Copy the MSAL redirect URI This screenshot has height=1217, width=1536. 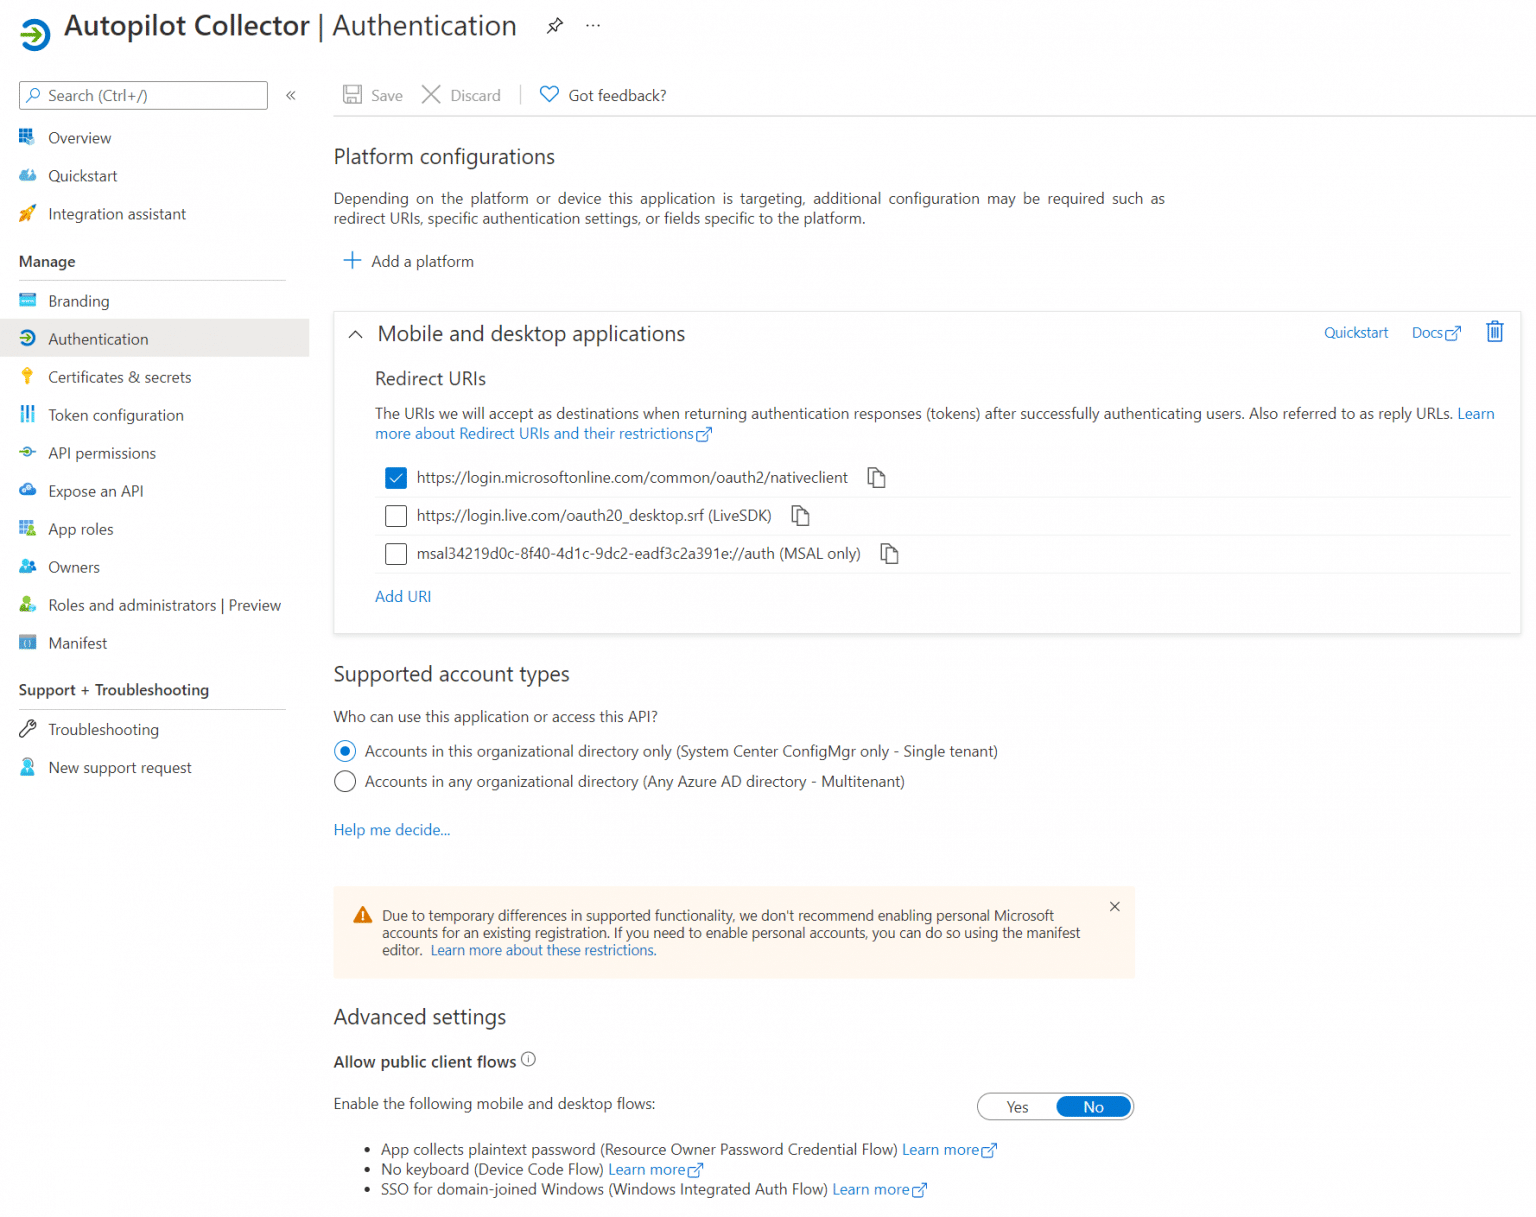(888, 553)
